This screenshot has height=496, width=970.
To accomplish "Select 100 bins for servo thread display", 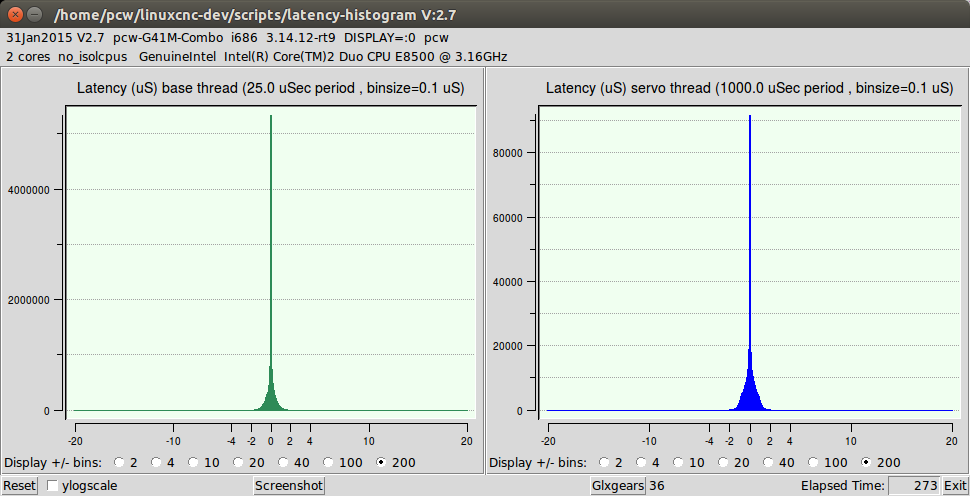I will [x=813, y=463].
